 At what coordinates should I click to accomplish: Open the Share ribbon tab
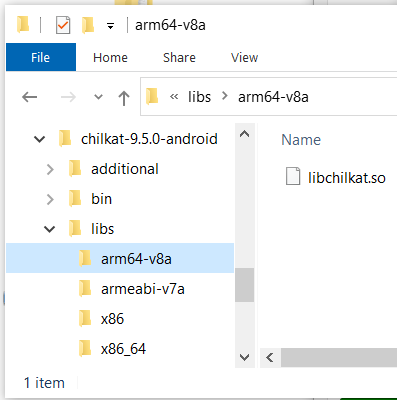coord(179,58)
